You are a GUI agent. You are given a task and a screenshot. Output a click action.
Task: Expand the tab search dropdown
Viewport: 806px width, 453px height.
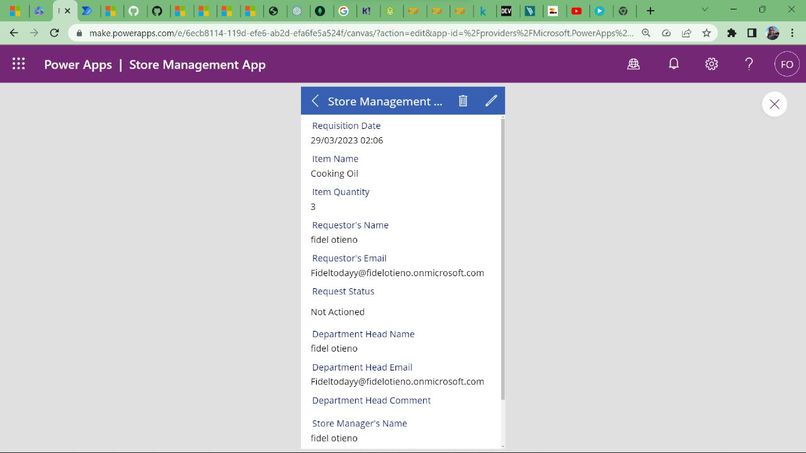click(x=705, y=10)
